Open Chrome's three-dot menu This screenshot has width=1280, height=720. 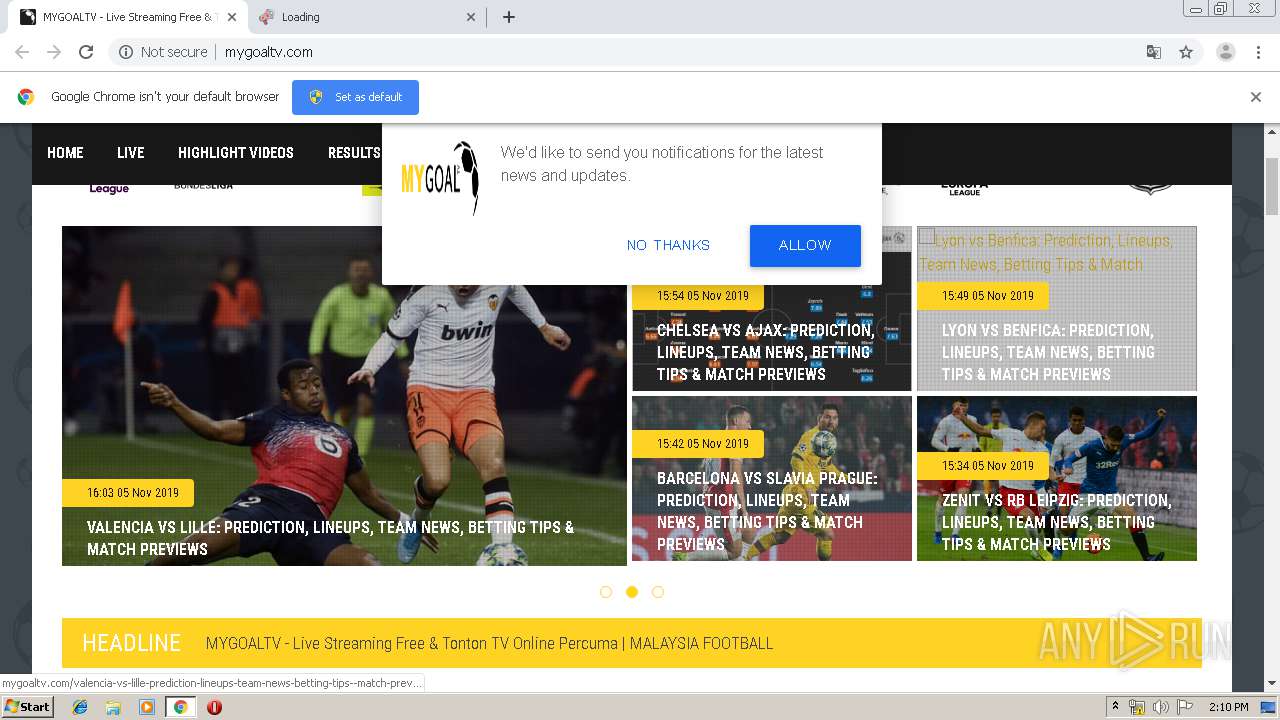1258,52
